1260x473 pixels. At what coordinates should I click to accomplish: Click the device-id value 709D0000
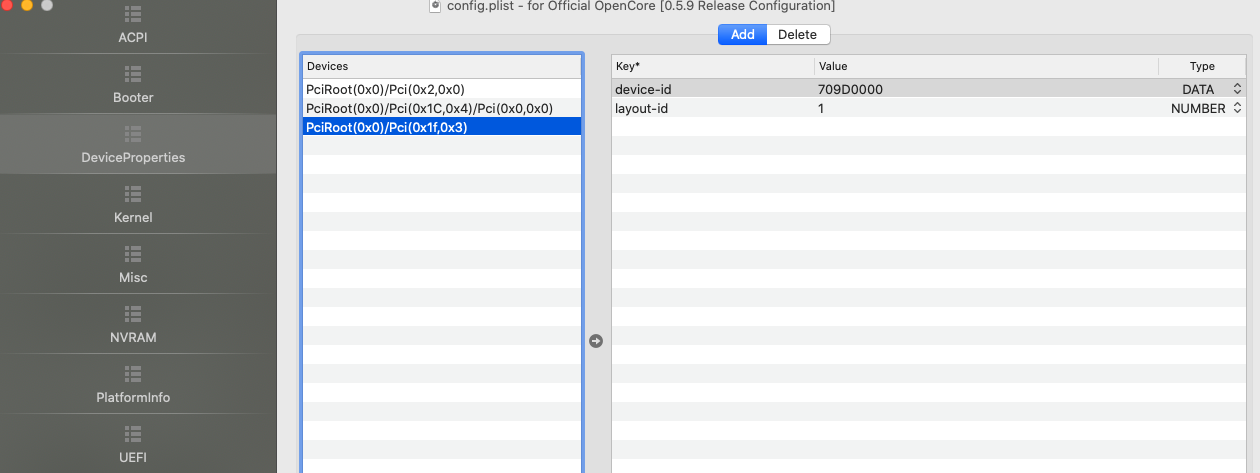850,89
